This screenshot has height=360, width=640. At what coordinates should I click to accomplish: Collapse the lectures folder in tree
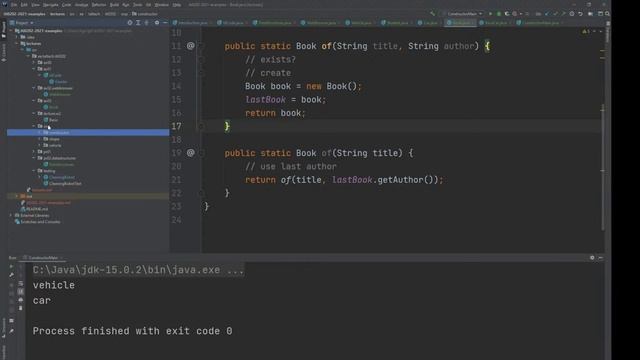tap(17, 43)
